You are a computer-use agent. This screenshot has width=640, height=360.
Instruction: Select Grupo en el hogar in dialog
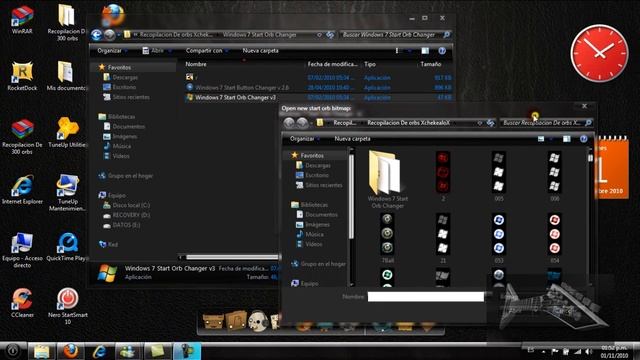318,264
